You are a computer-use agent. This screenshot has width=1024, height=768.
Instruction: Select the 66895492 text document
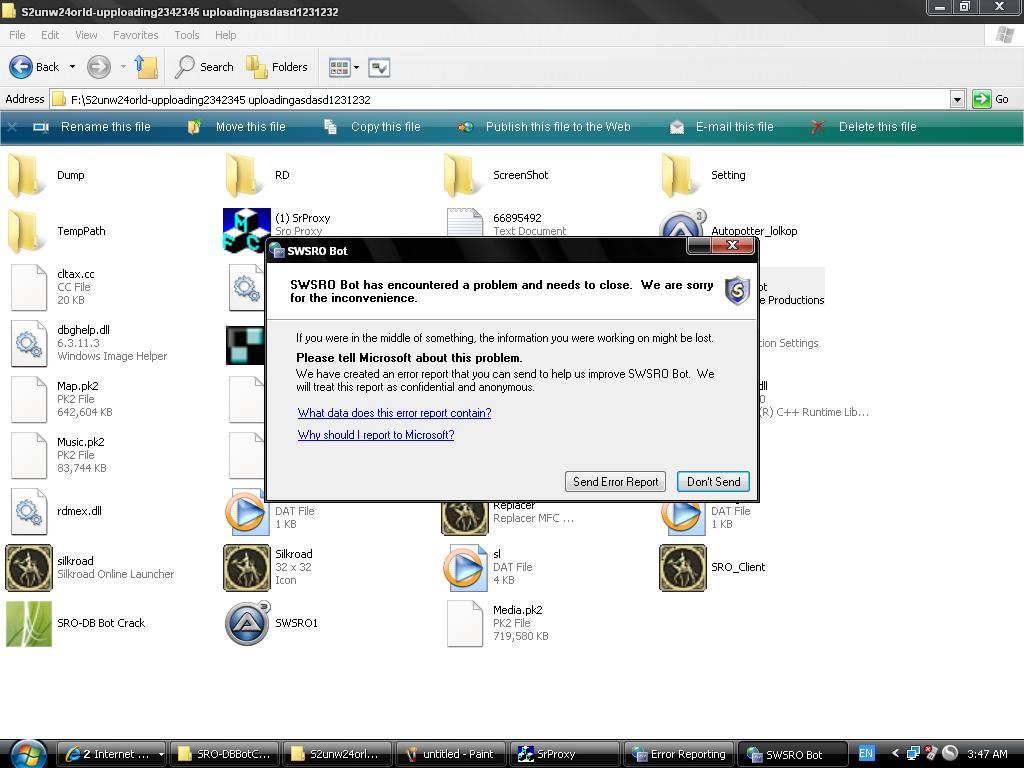(506, 223)
